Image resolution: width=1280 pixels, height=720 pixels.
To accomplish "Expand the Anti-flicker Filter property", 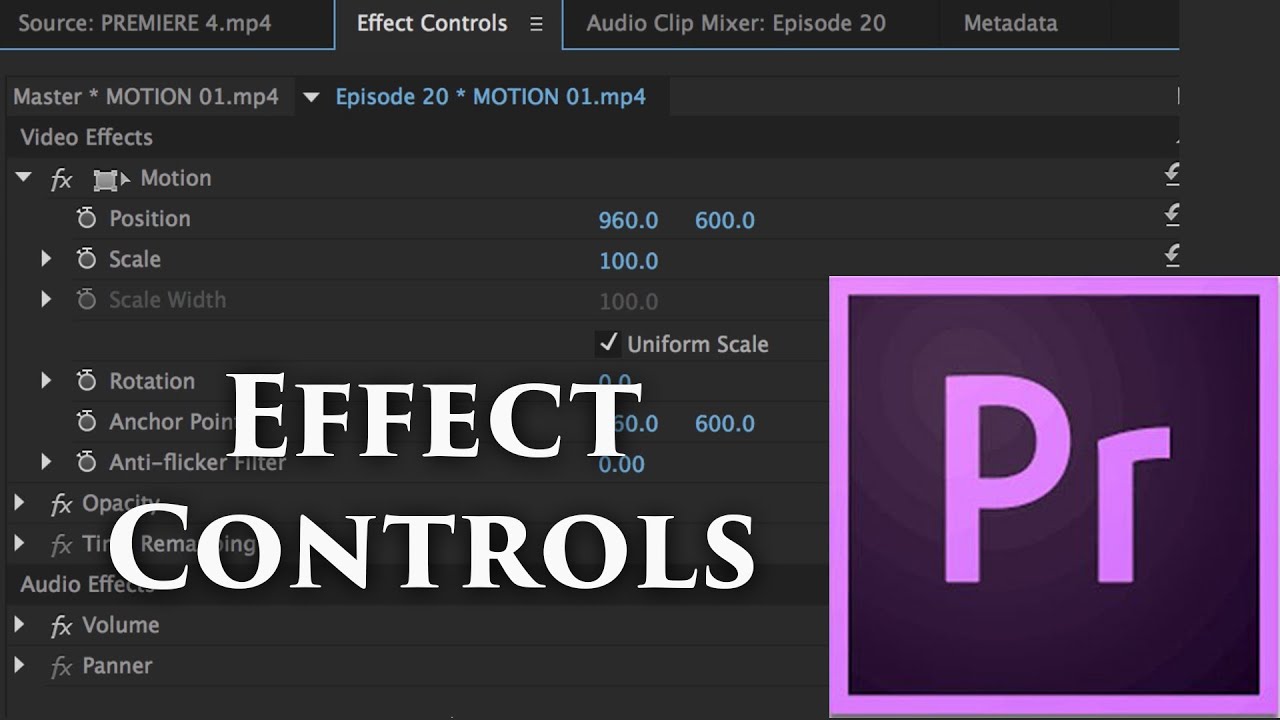I will [46, 462].
